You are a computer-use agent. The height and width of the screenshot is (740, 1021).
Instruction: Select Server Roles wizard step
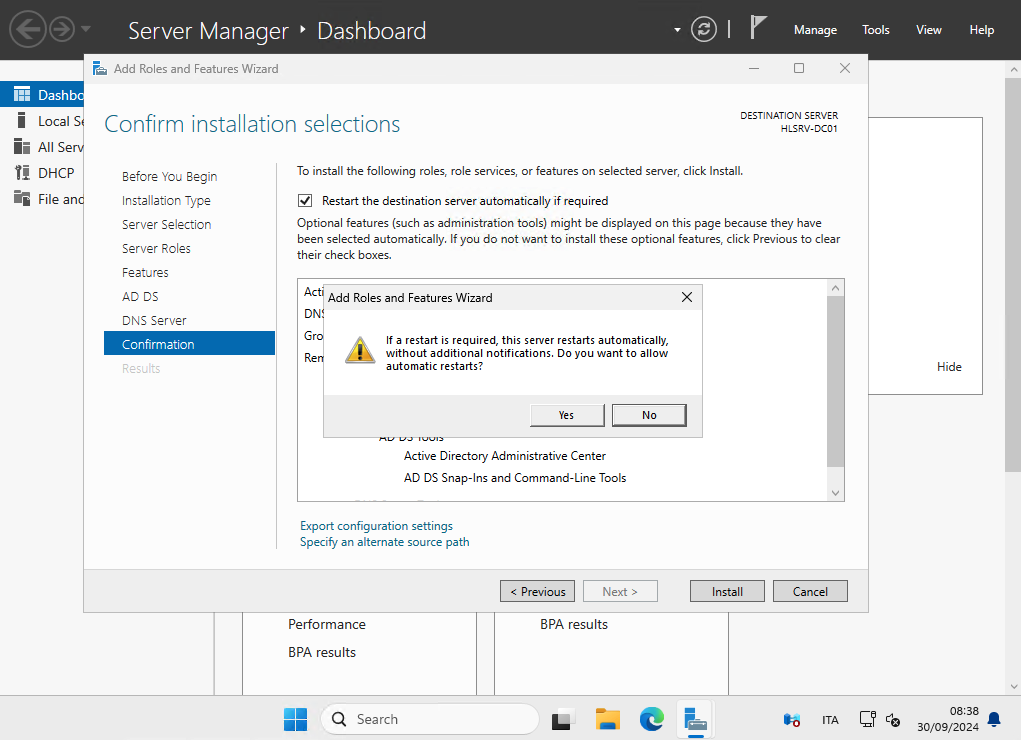[x=156, y=249]
